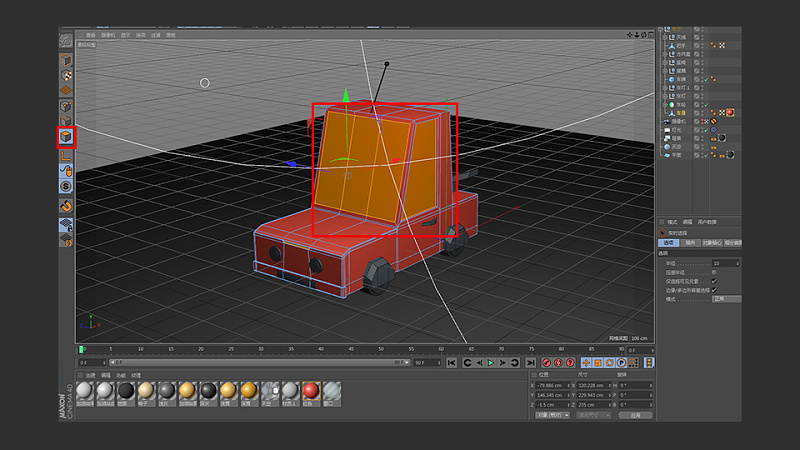Open the viewport 摄像机 (Cameras) menu

(108, 35)
